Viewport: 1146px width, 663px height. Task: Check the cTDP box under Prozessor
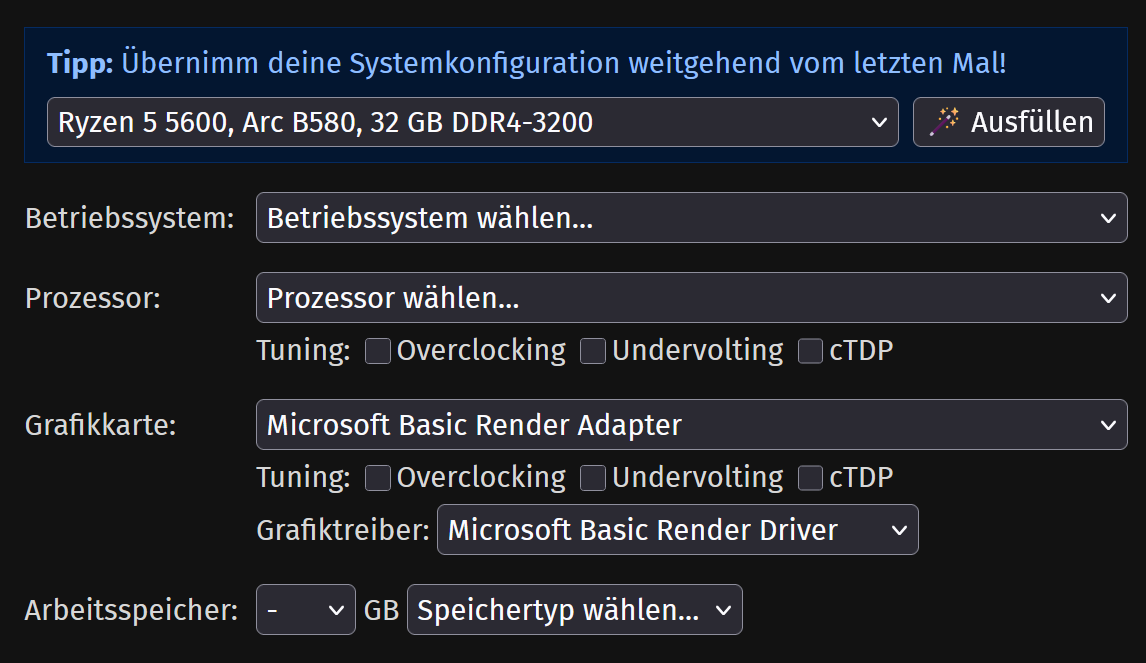(810, 352)
